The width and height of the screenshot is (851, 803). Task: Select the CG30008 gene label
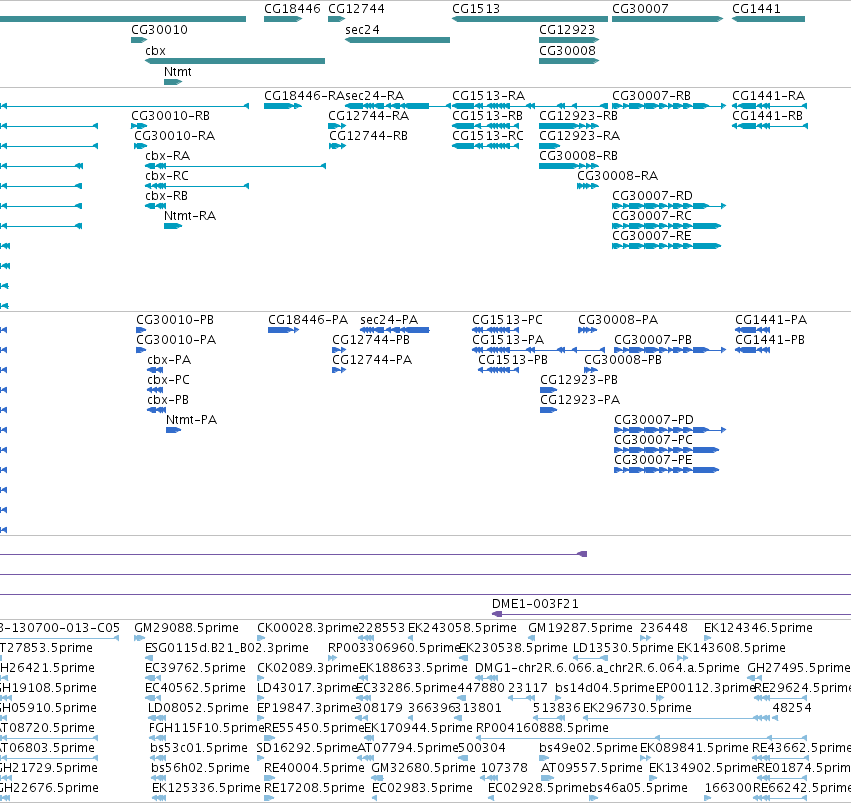pyautogui.click(x=567, y=51)
